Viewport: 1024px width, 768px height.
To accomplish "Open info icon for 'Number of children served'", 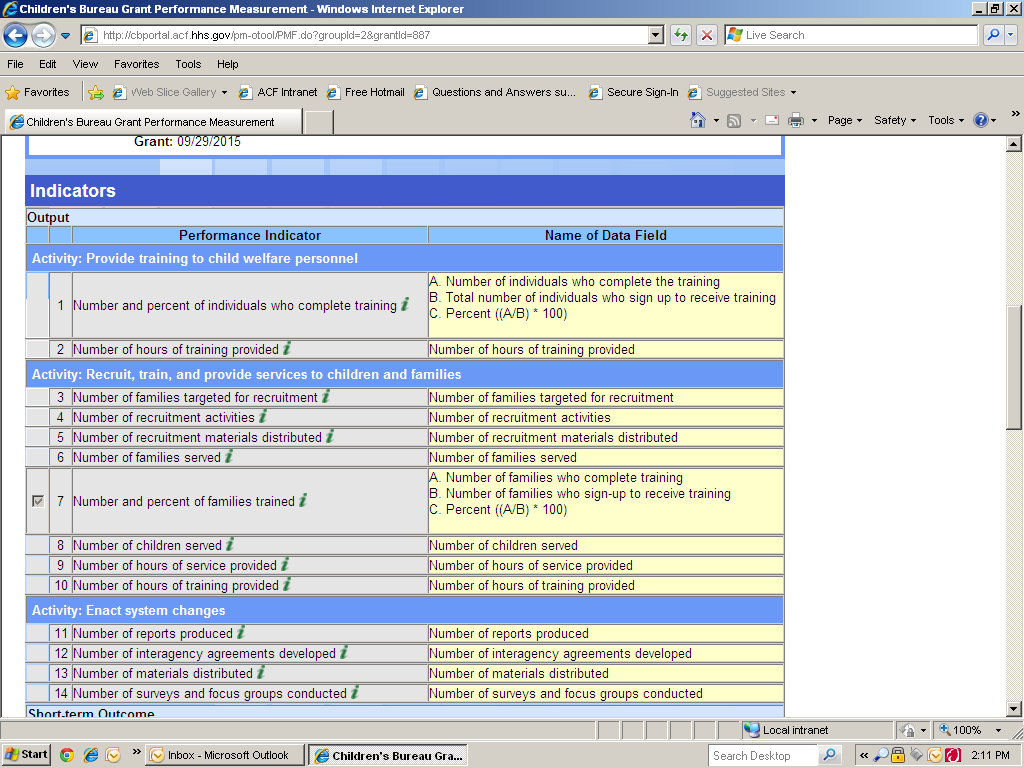I will coord(230,545).
